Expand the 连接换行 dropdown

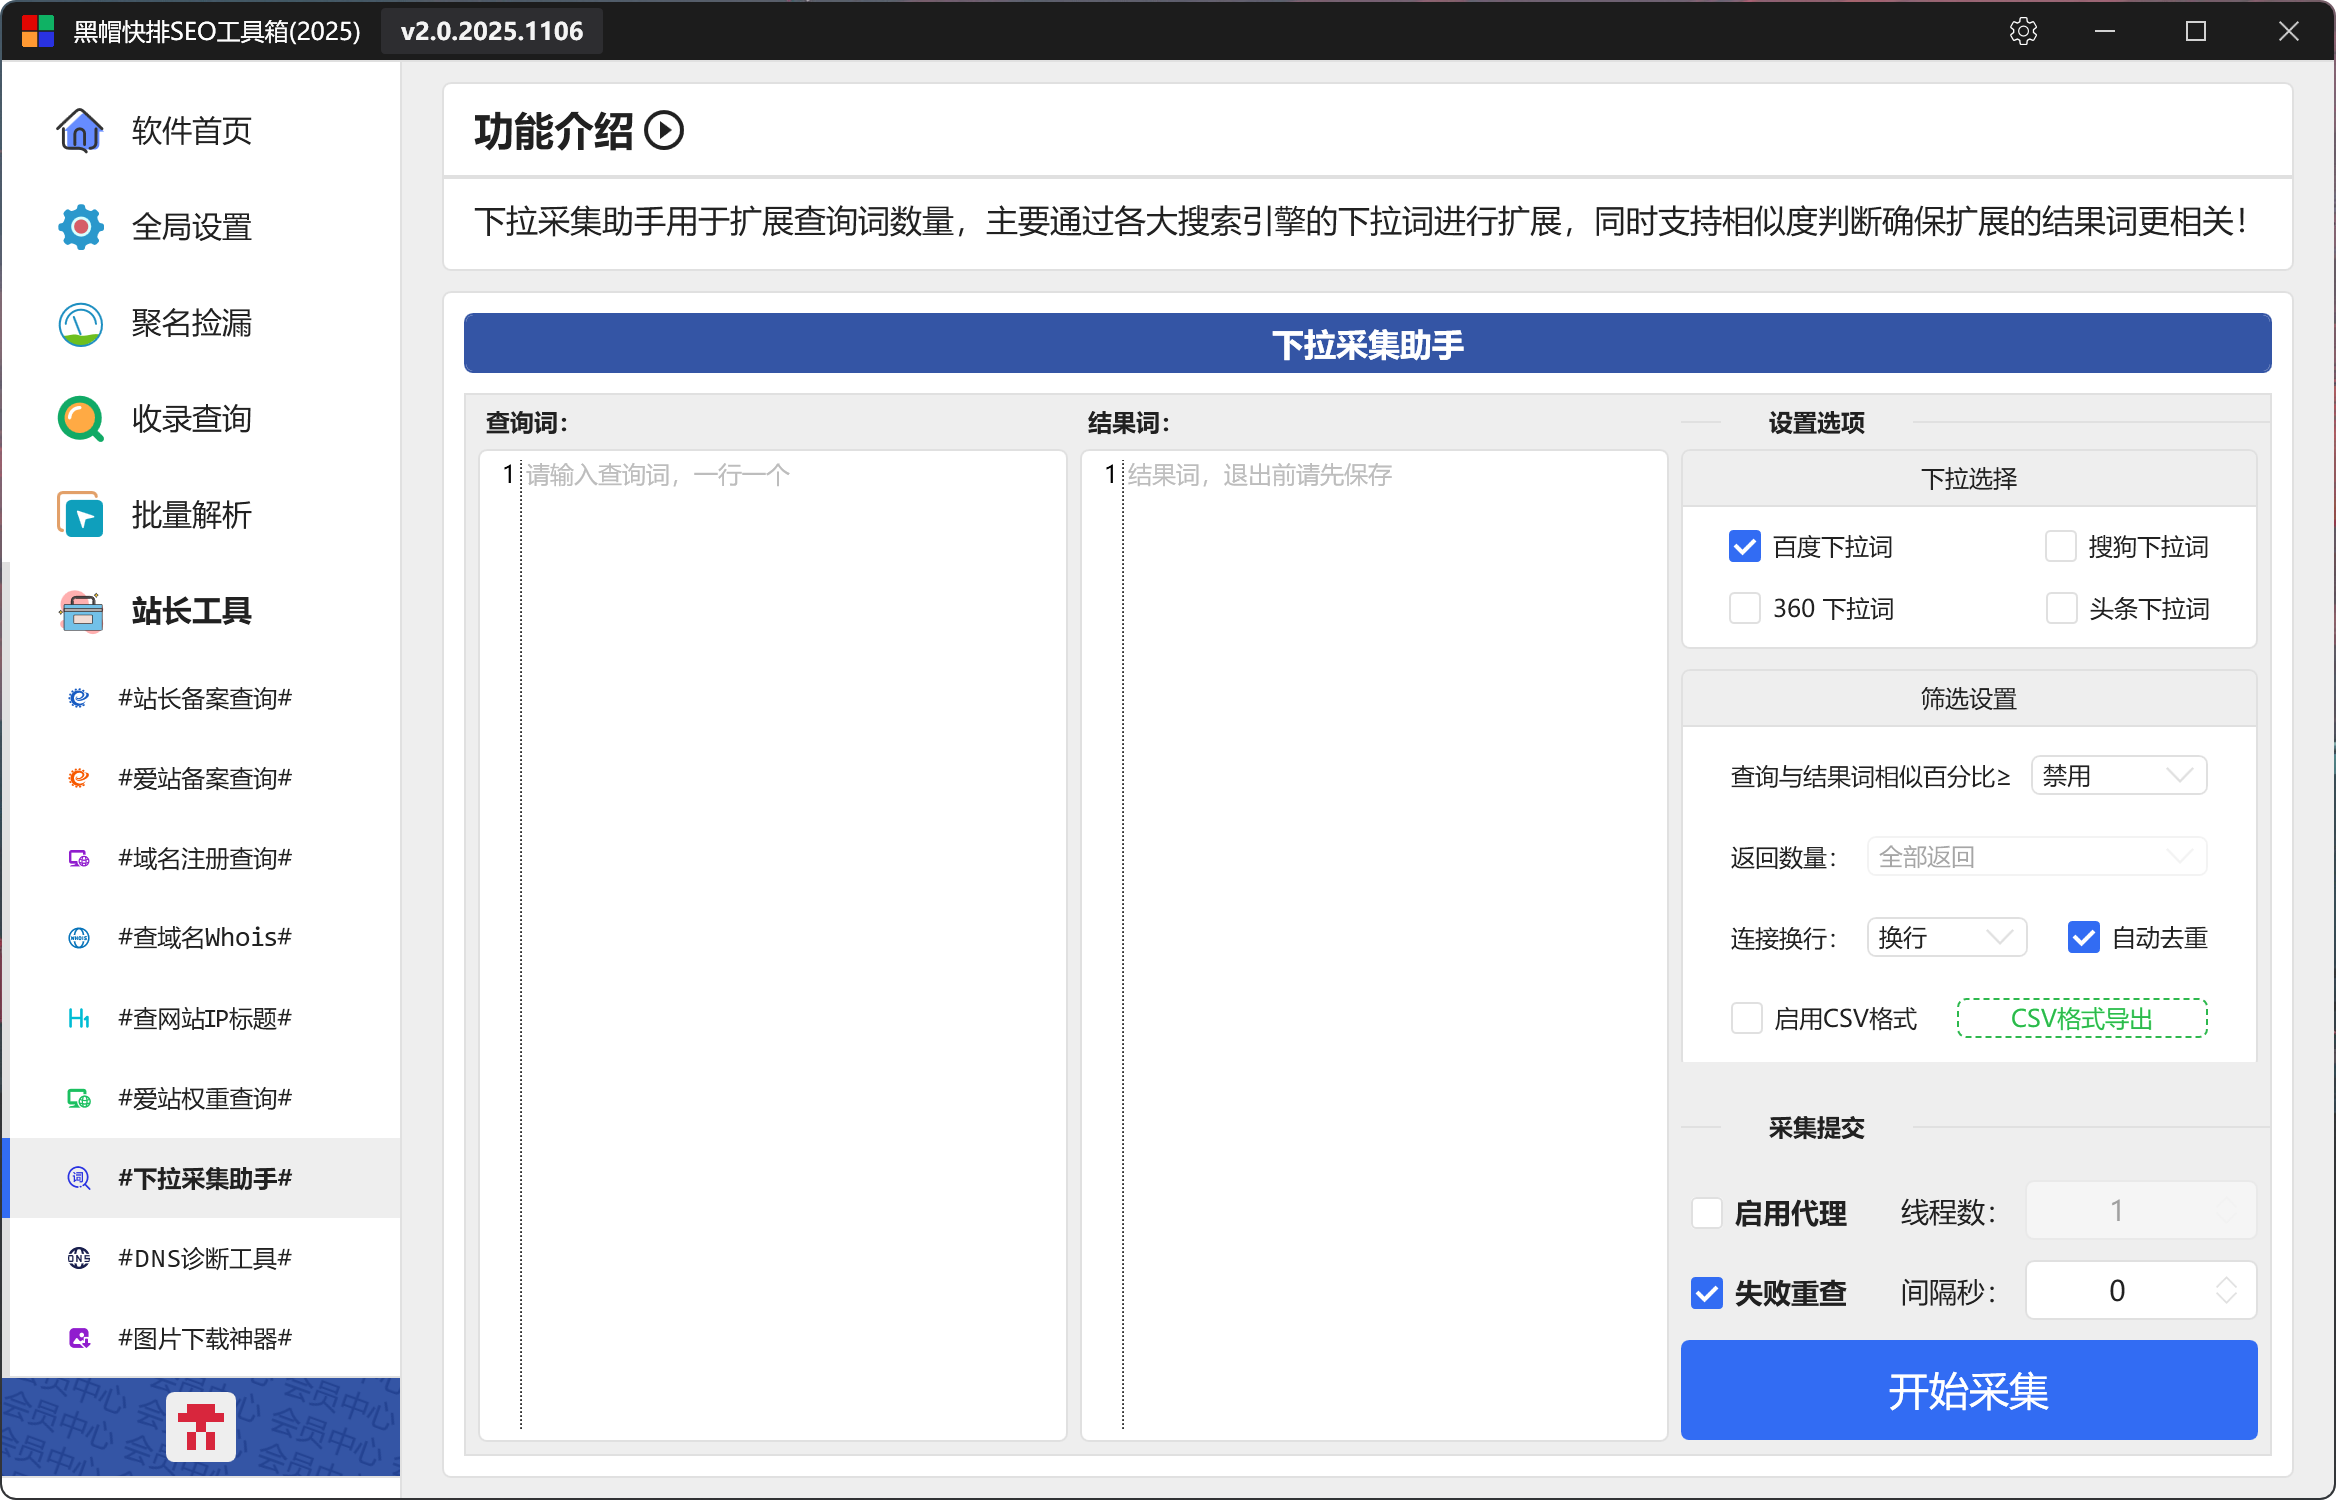tap(1946, 938)
